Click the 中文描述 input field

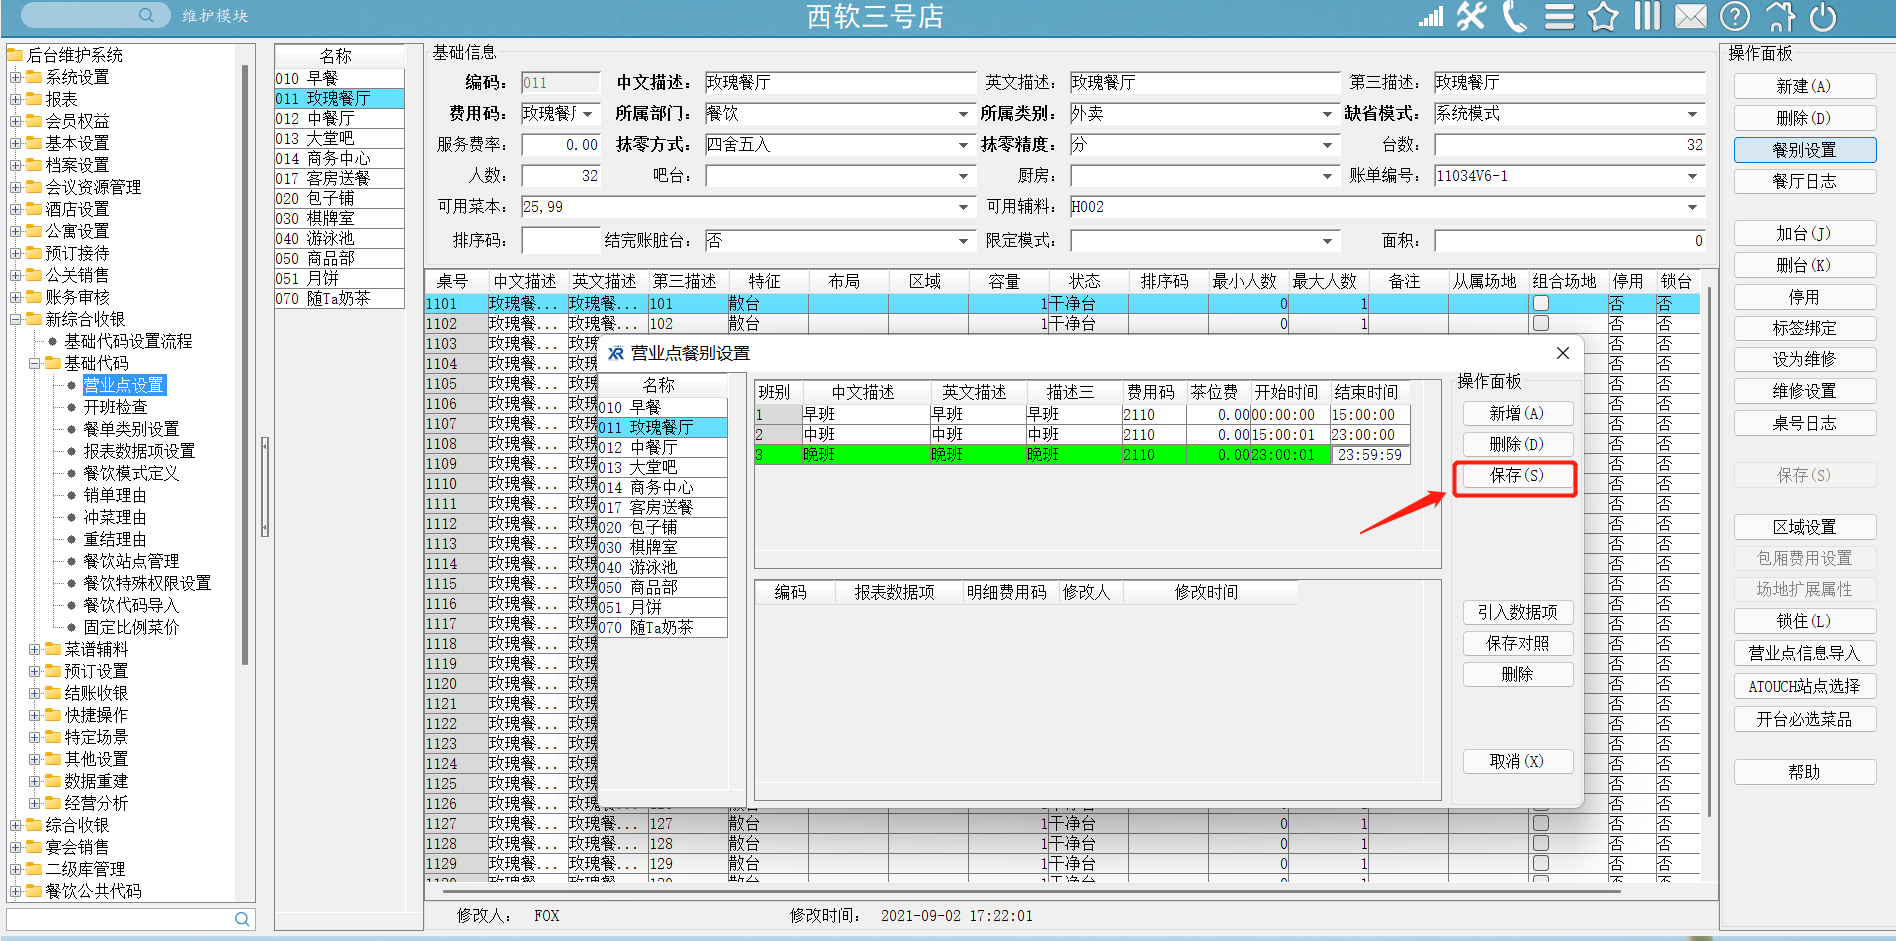click(840, 83)
